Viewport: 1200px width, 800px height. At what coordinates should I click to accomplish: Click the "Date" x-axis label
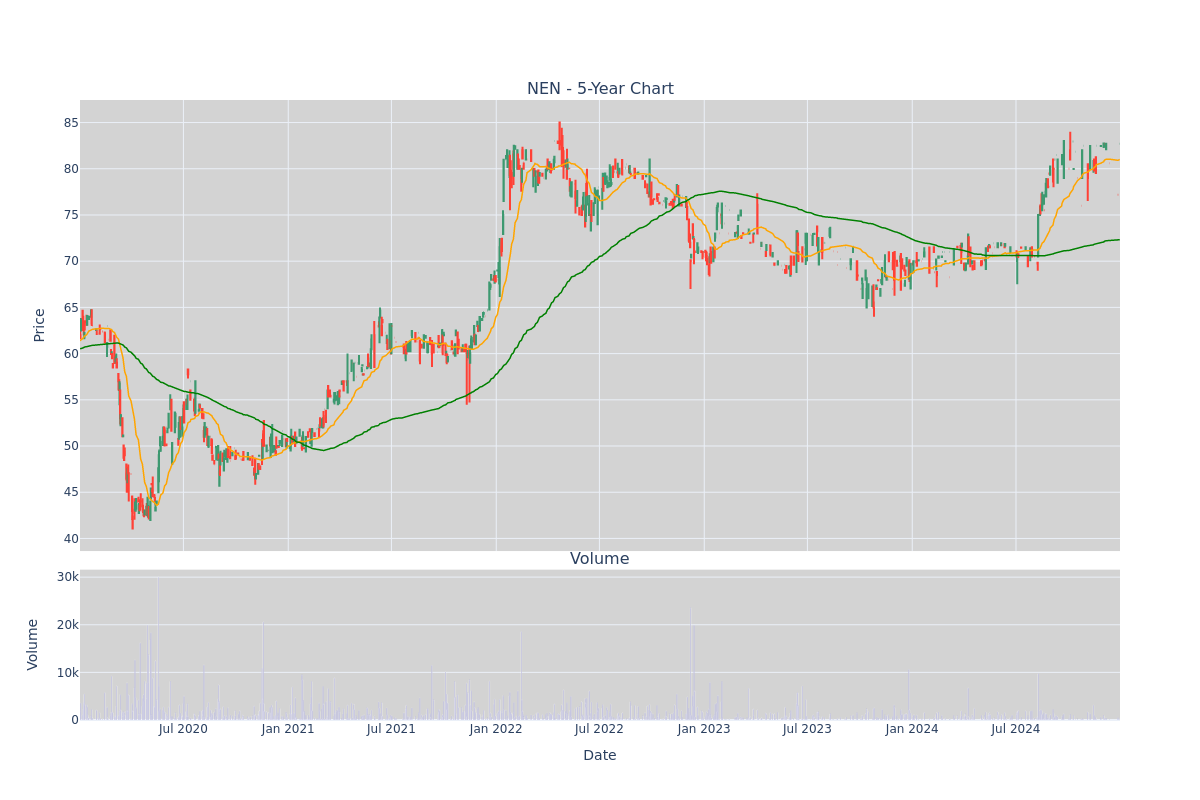coord(600,756)
